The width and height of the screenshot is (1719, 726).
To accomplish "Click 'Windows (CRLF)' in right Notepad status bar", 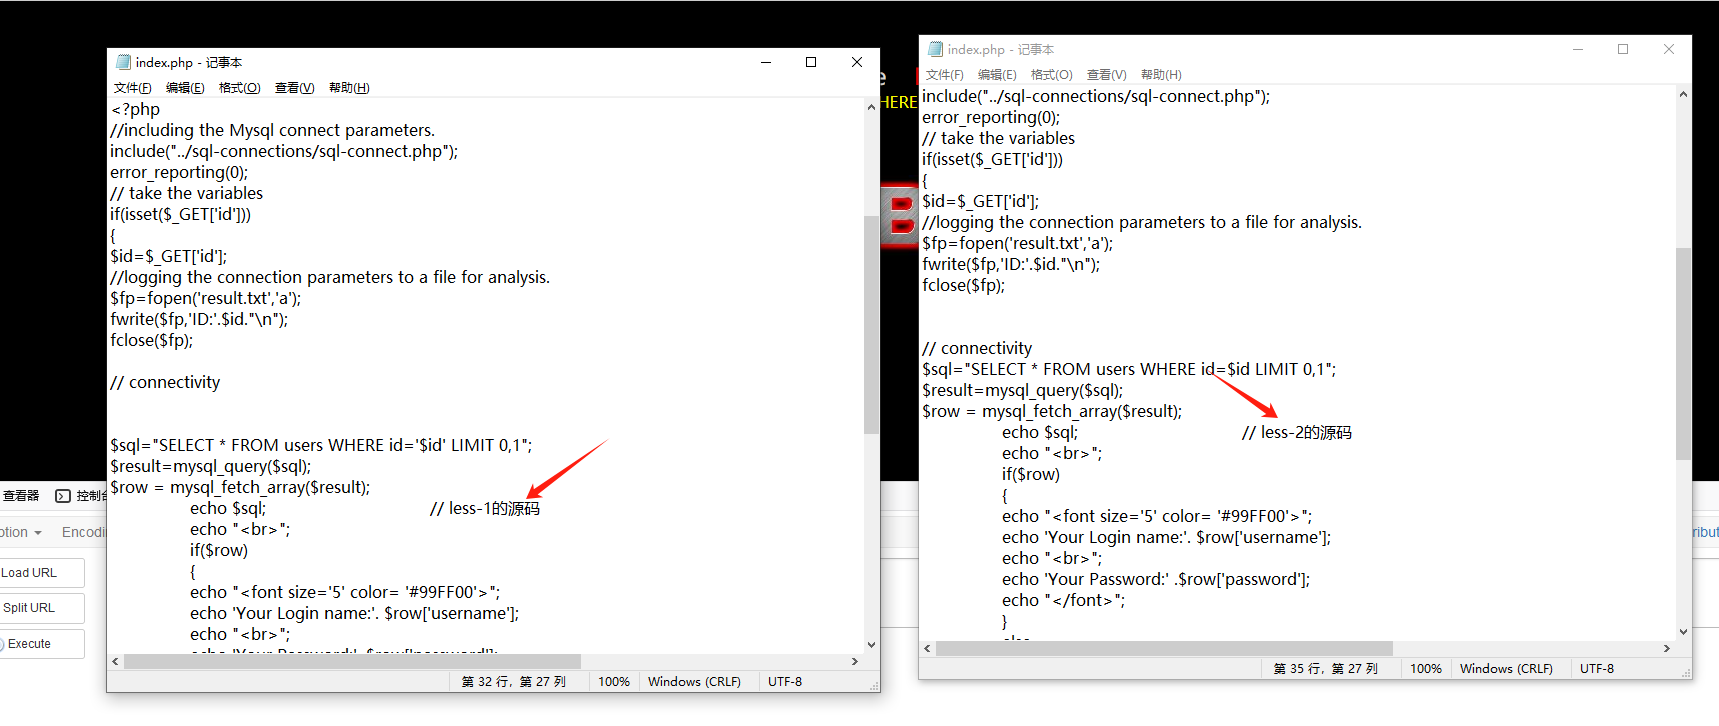I will pos(1506,669).
